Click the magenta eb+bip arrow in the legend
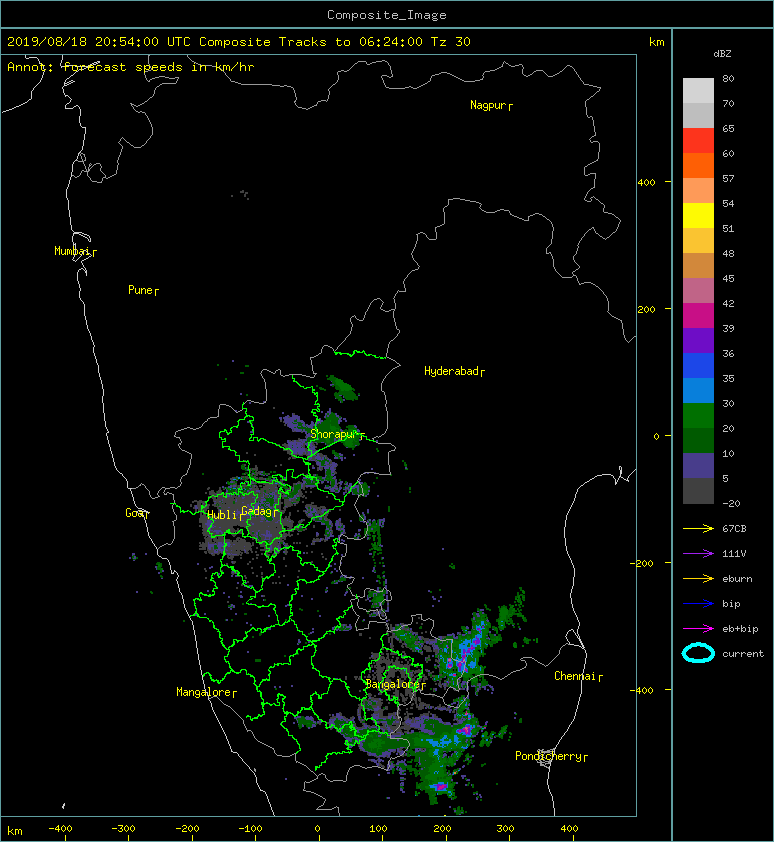 point(698,629)
